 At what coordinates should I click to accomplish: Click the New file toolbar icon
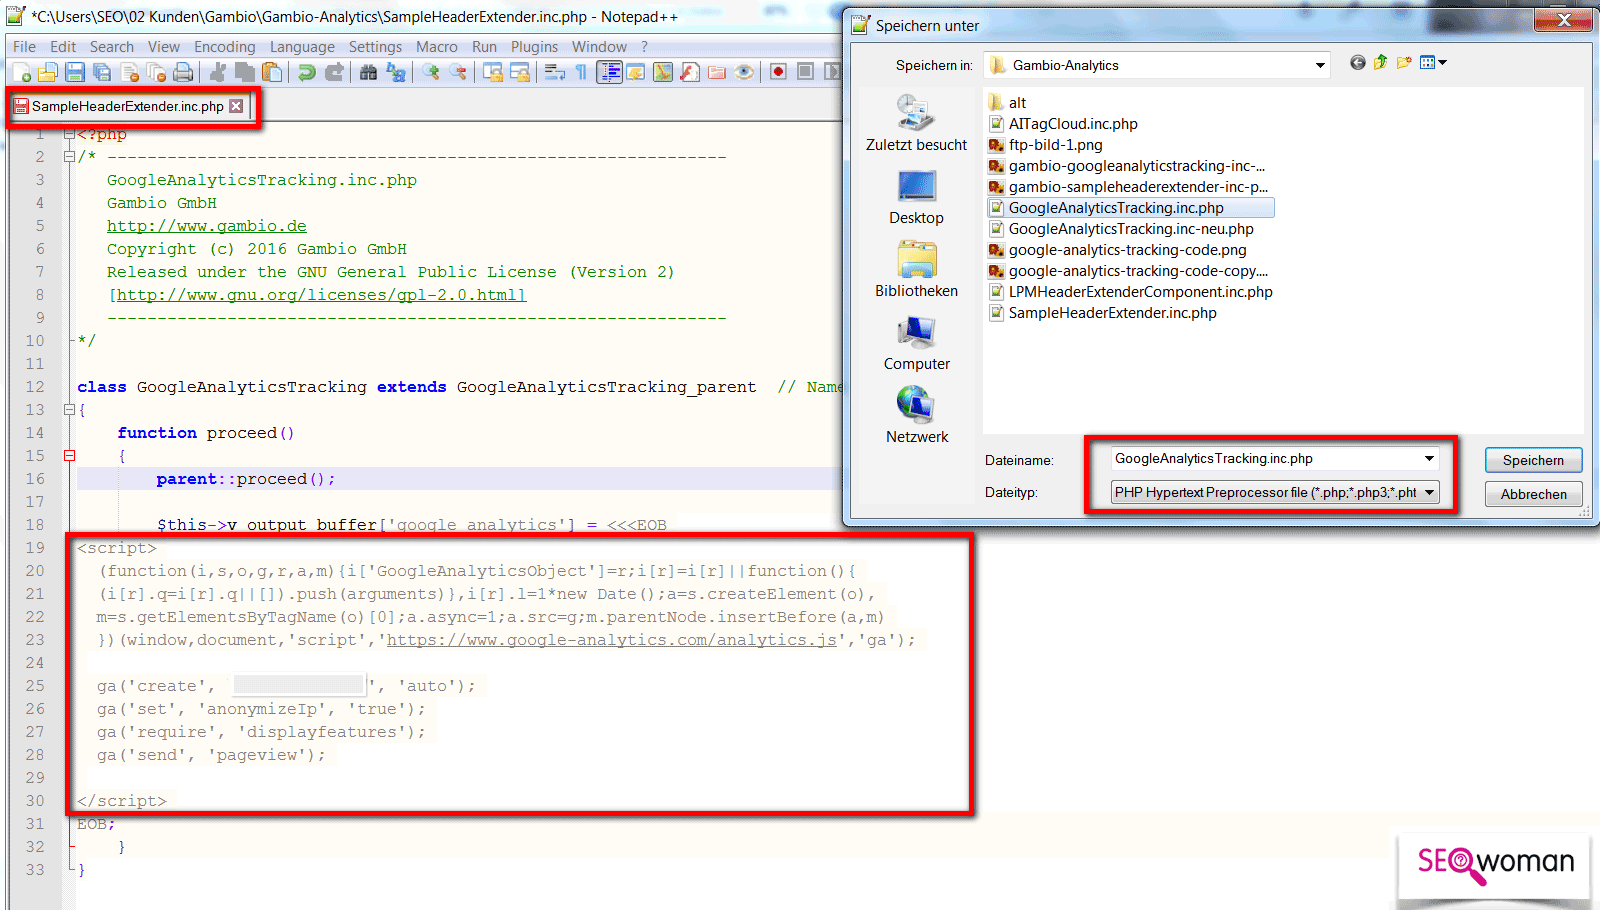pos(21,72)
